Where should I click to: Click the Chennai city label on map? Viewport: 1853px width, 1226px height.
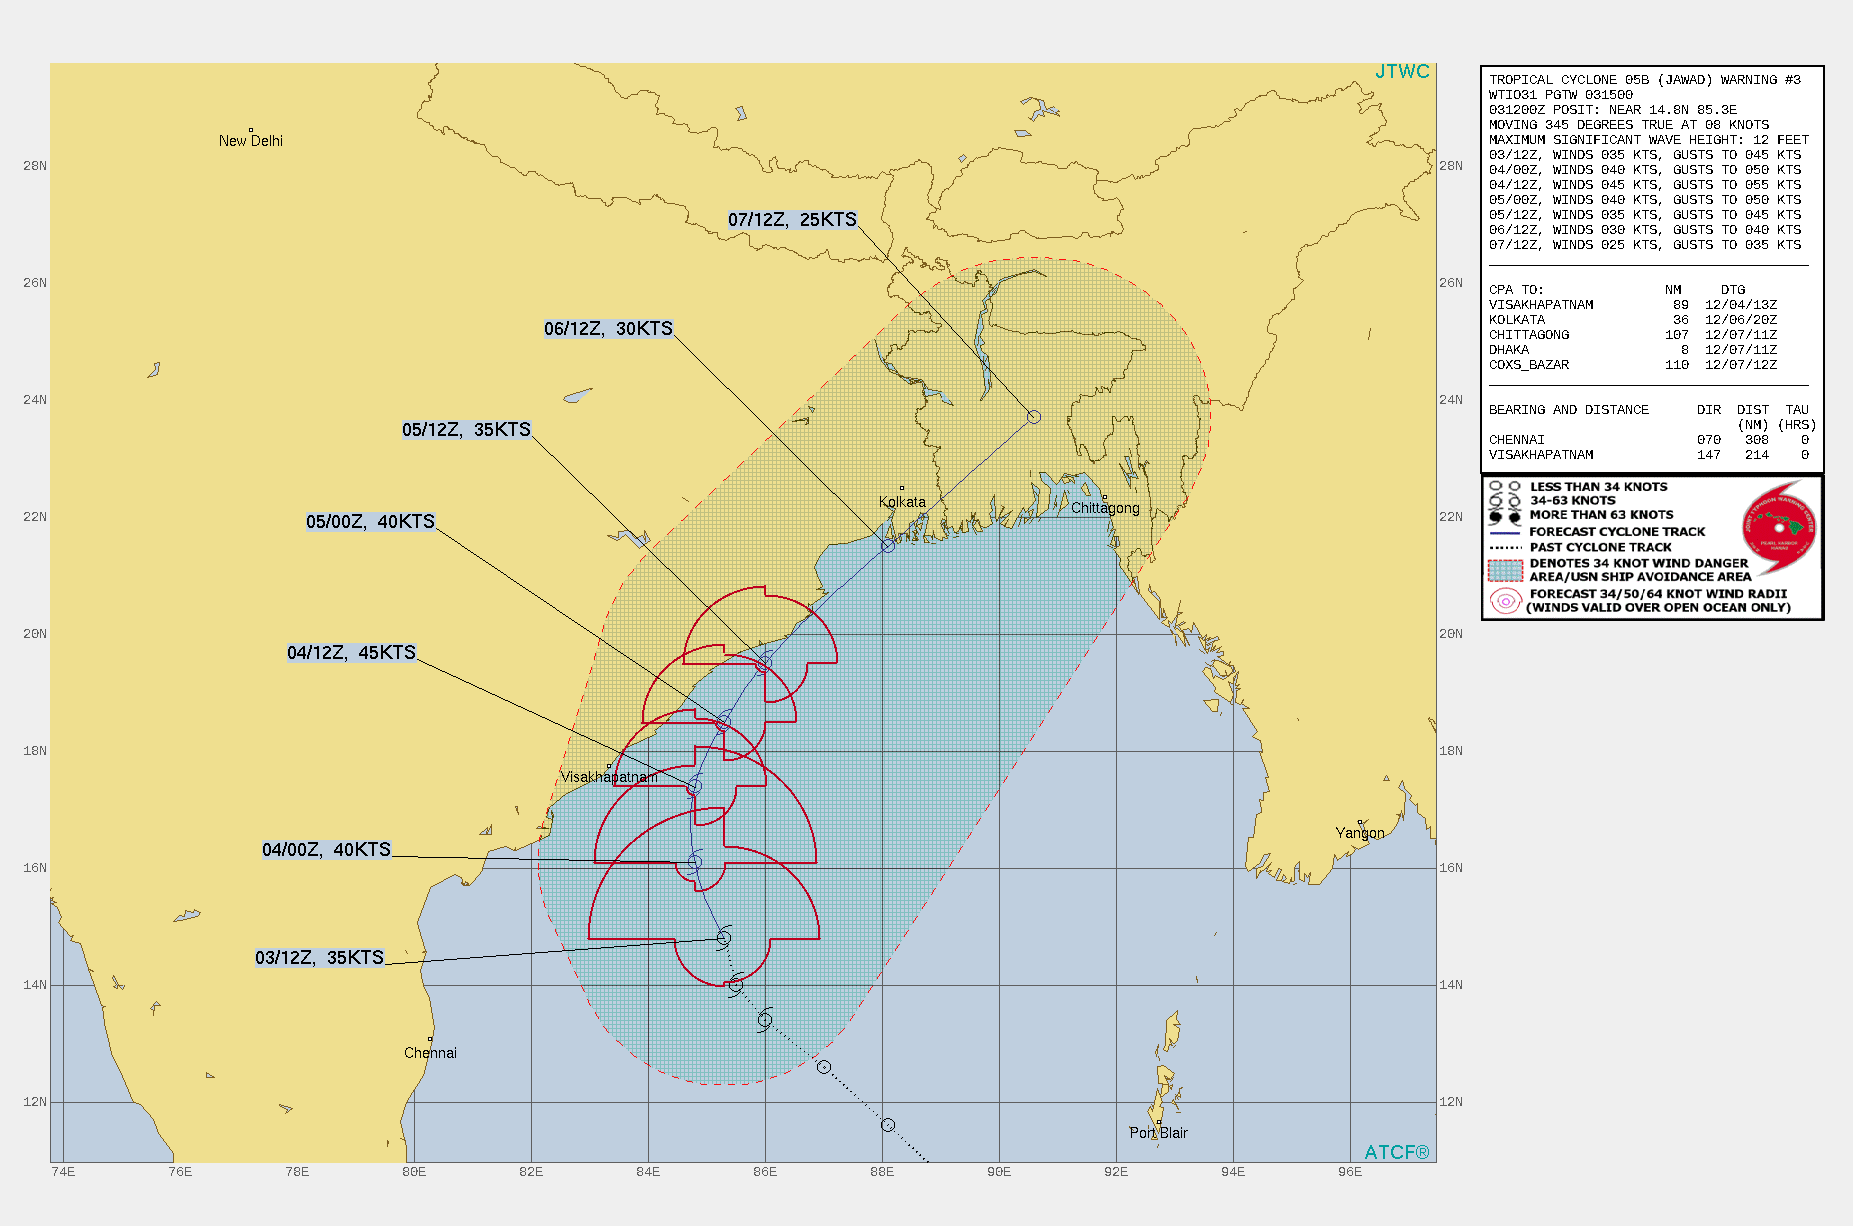tap(430, 1053)
